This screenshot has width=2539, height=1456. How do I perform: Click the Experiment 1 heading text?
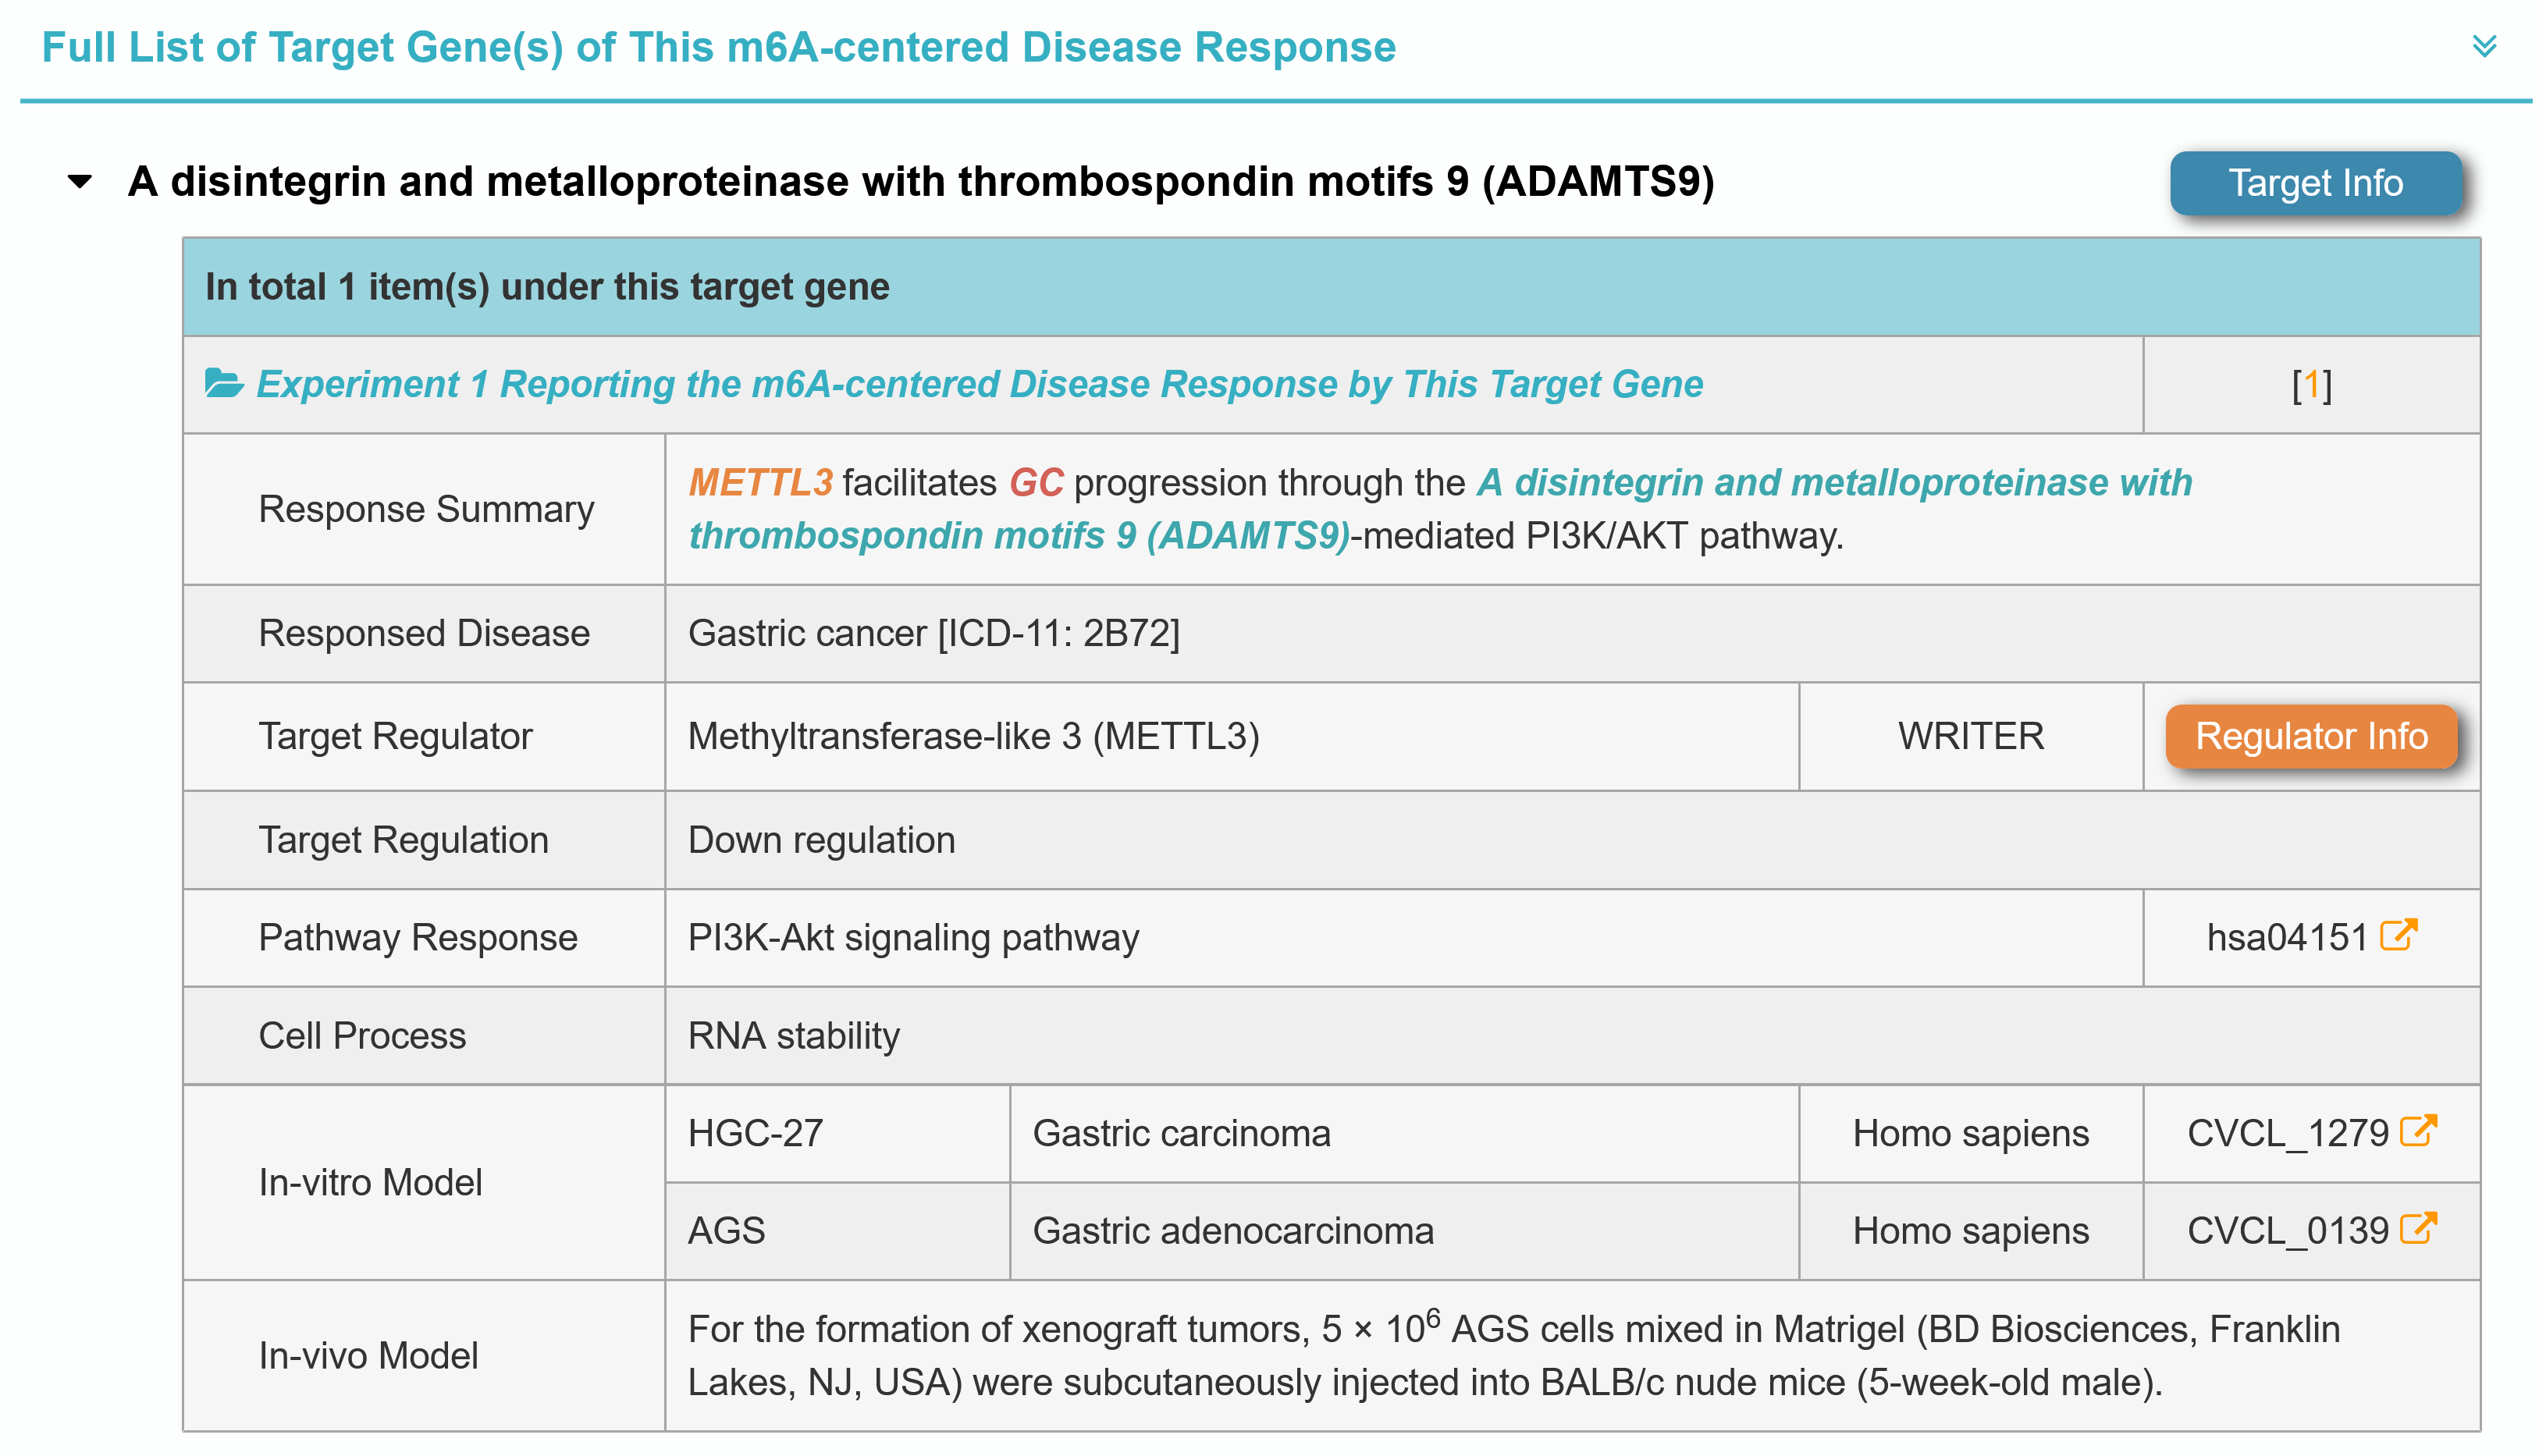pos(979,384)
